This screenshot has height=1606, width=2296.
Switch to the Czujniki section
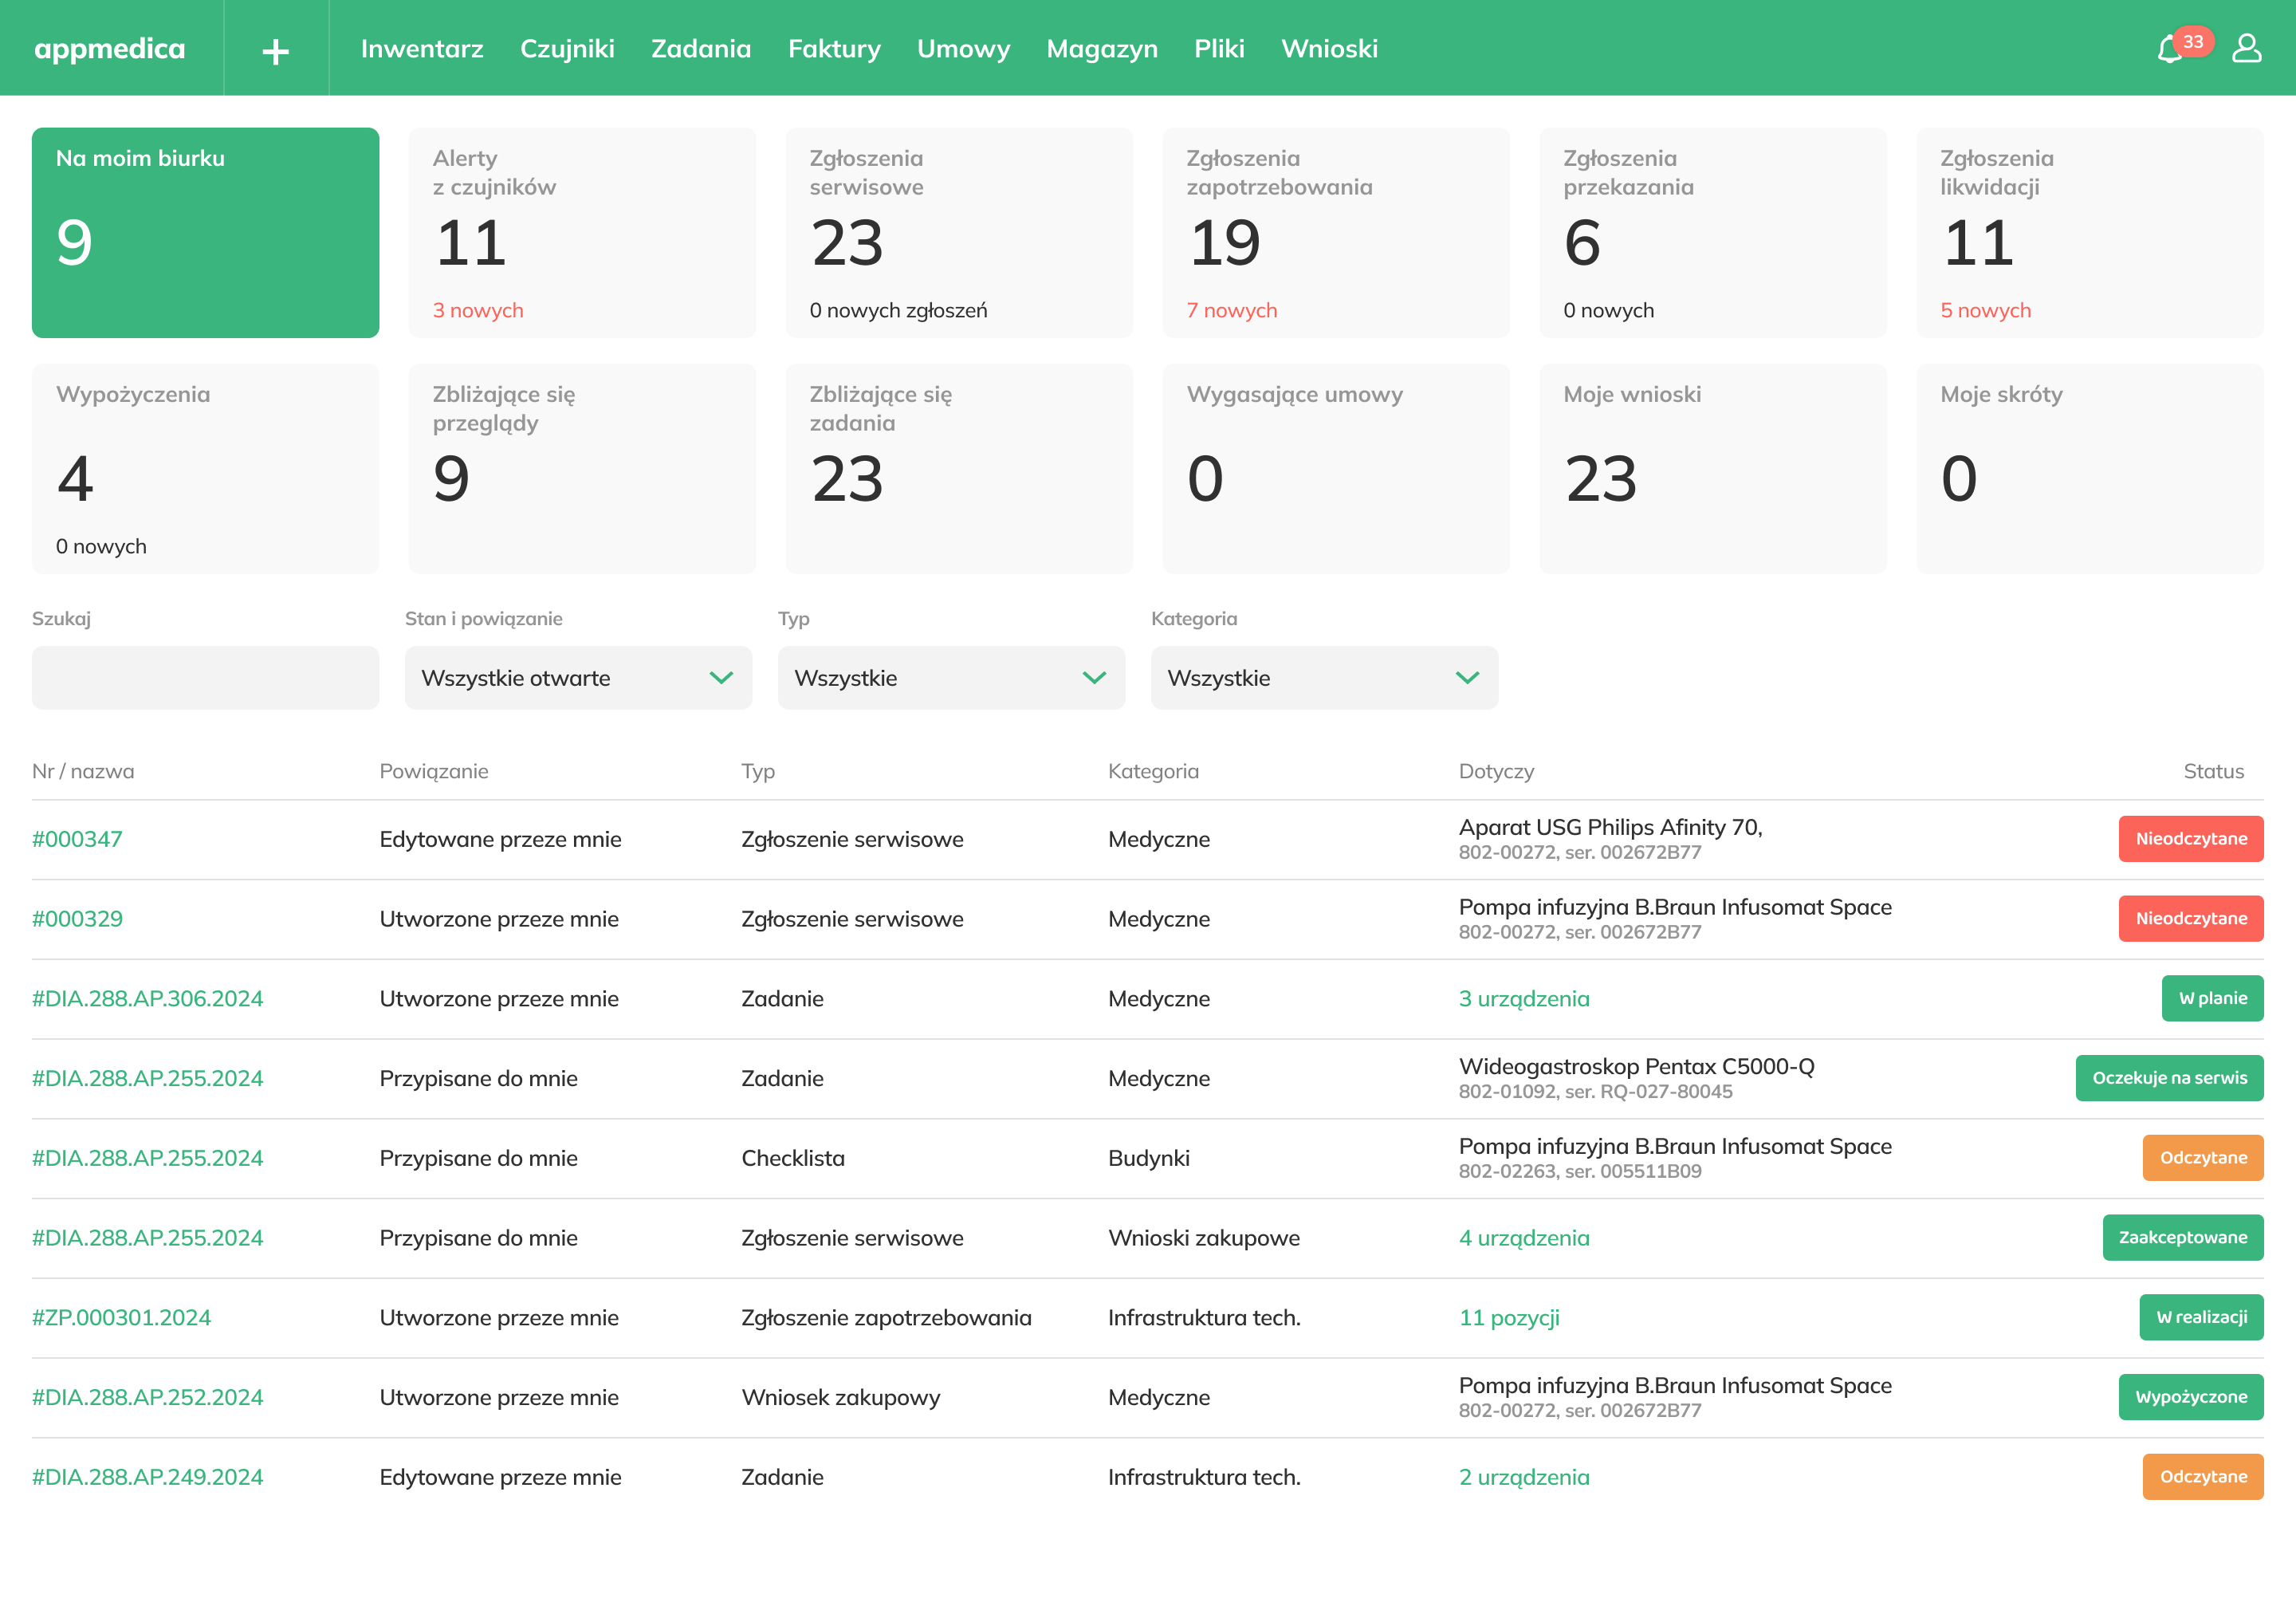pyautogui.click(x=567, y=48)
